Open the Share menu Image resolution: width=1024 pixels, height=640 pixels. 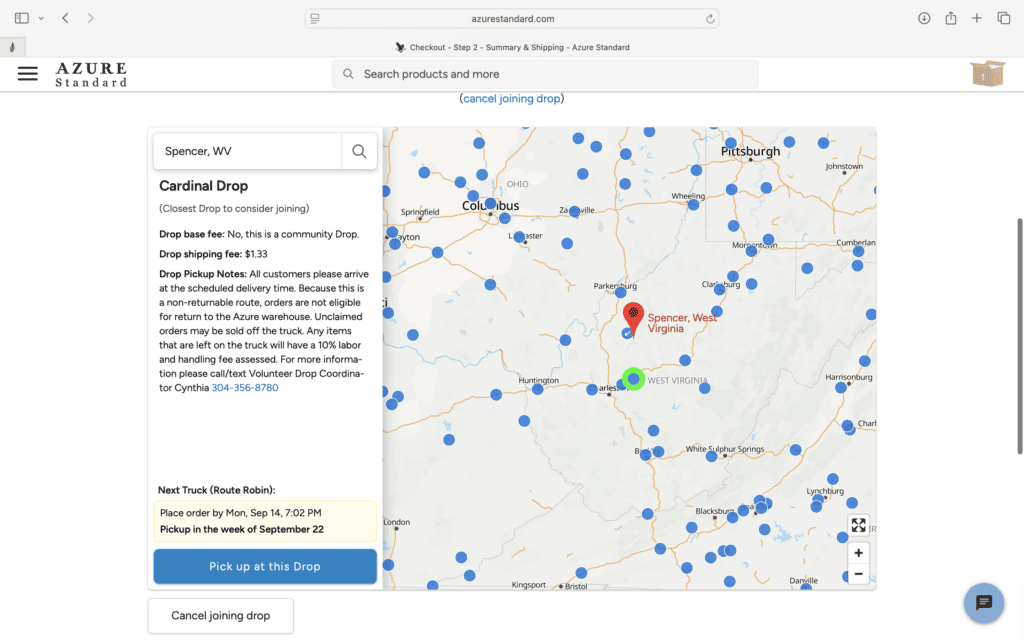click(951, 18)
